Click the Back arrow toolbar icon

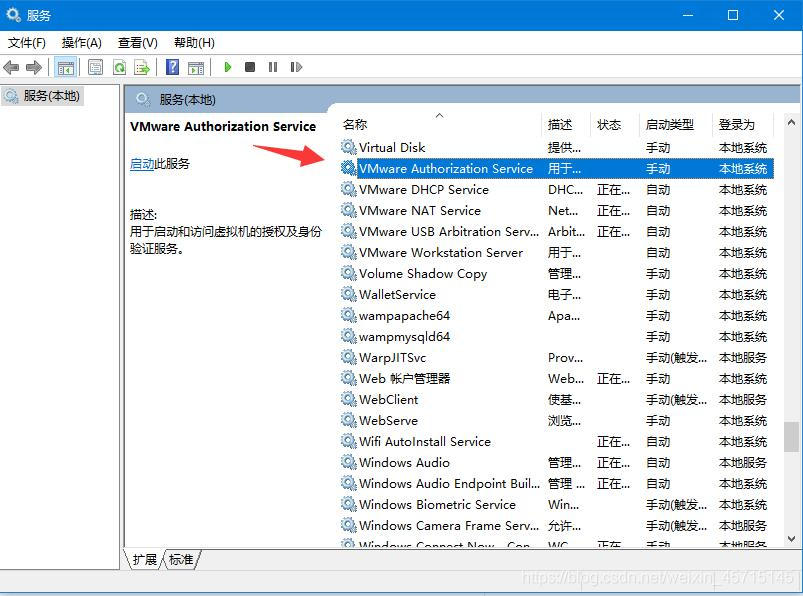coord(11,67)
